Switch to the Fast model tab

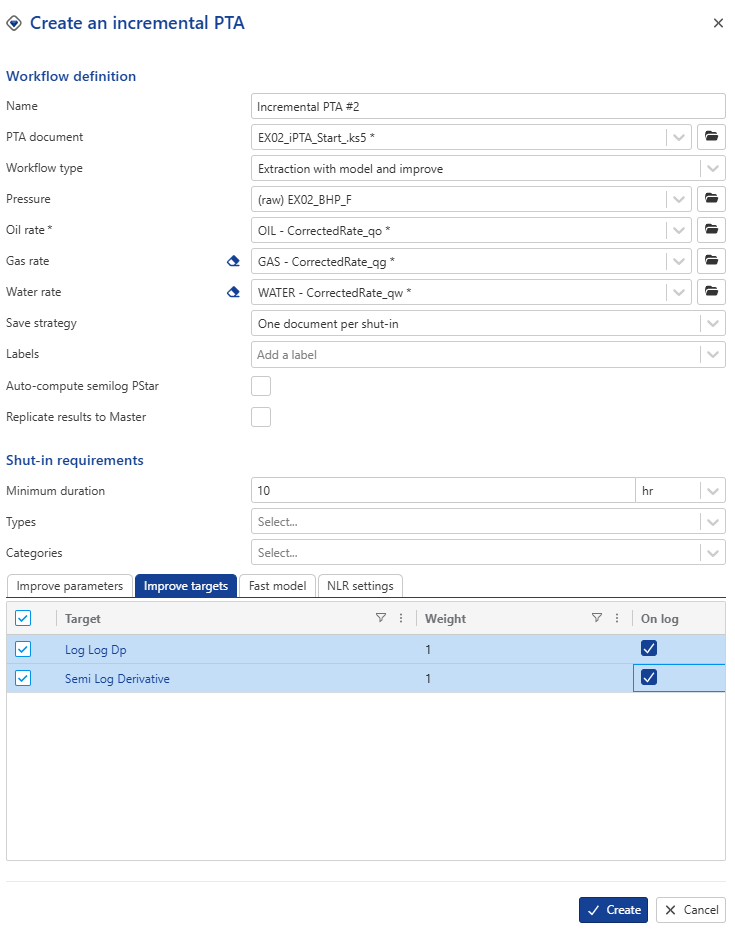278,586
